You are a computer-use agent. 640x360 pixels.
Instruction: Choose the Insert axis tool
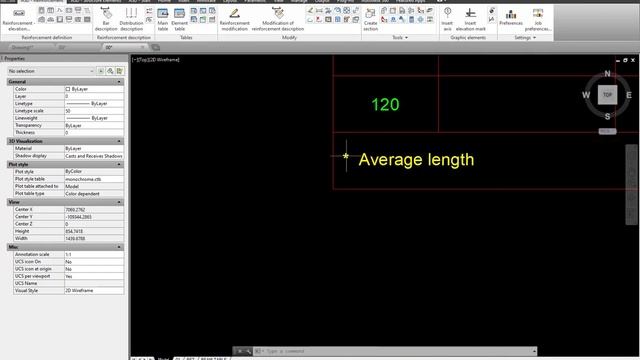(x=447, y=19)
